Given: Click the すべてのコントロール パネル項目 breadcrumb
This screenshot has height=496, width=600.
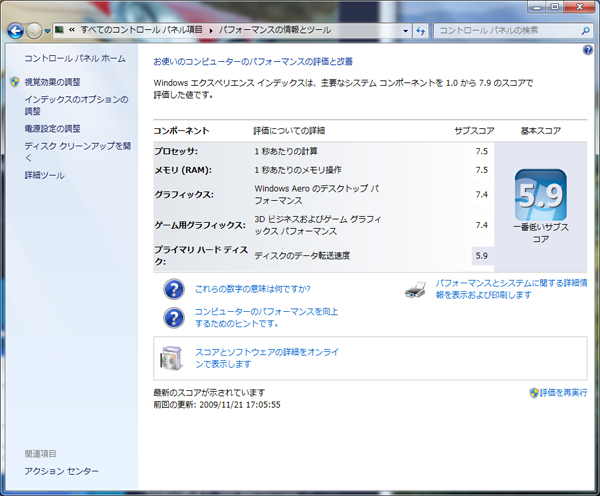Looking at the screenshot, I should point(141,29).
